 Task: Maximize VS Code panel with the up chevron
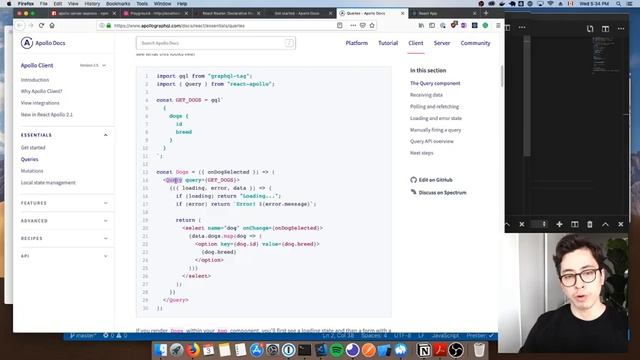(605, 224)
